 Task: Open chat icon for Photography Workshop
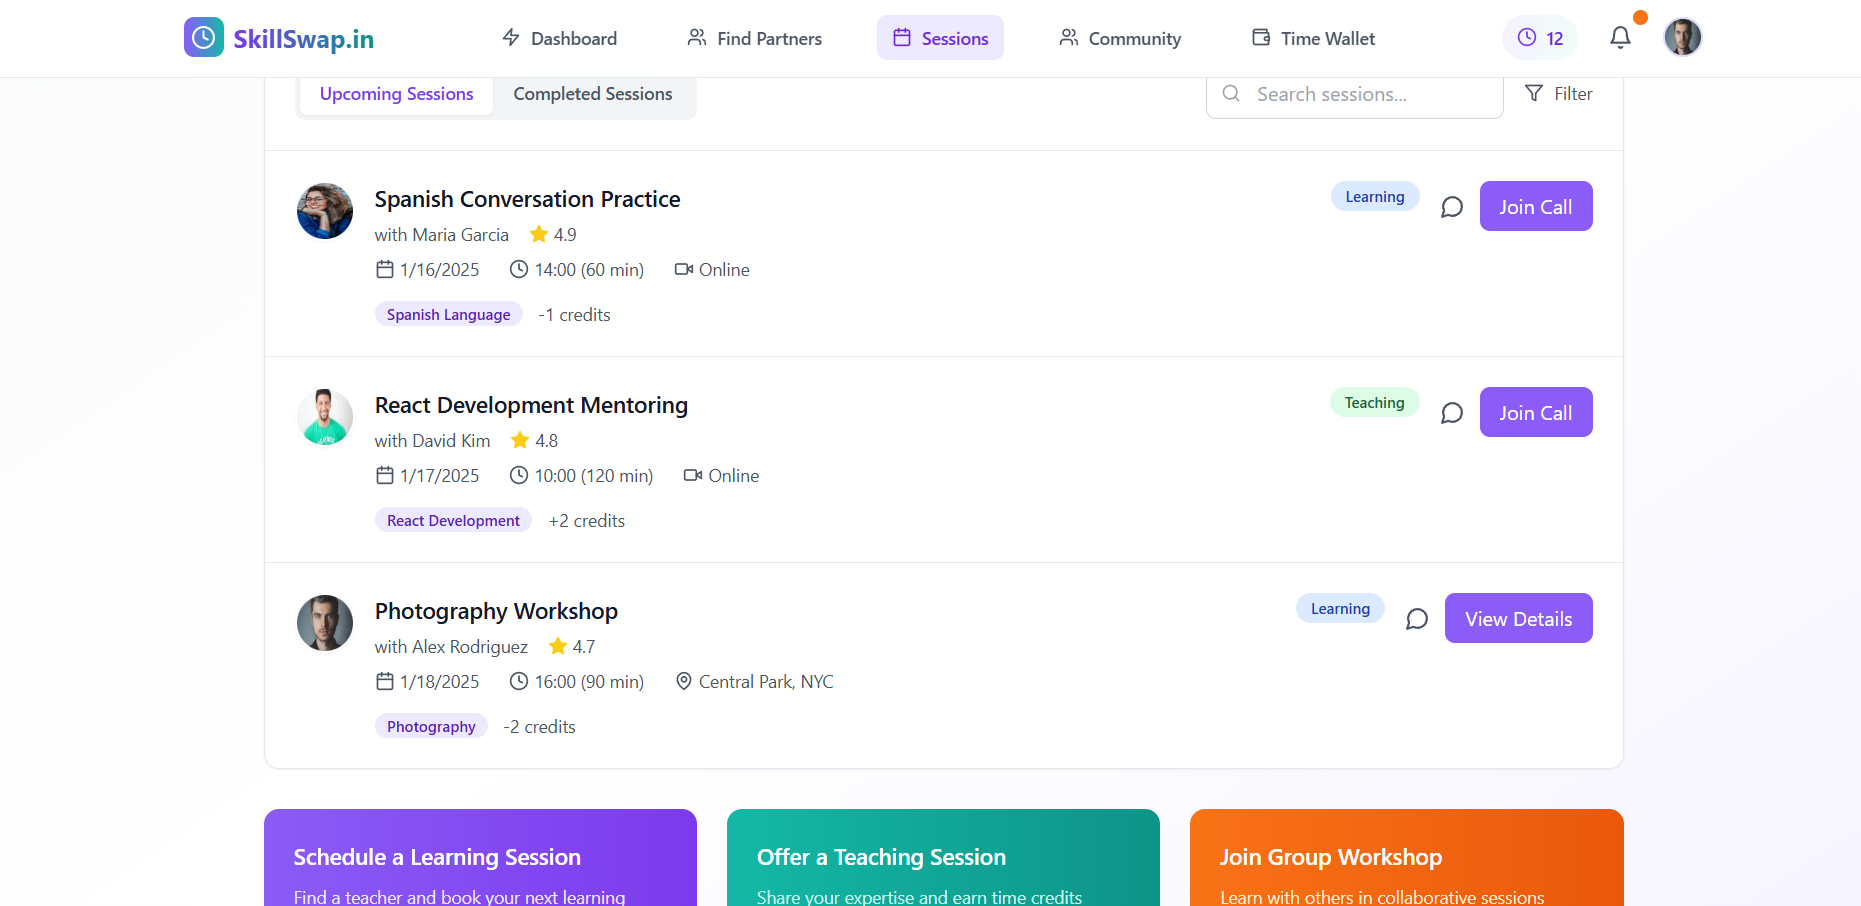tap(1417, 619)
